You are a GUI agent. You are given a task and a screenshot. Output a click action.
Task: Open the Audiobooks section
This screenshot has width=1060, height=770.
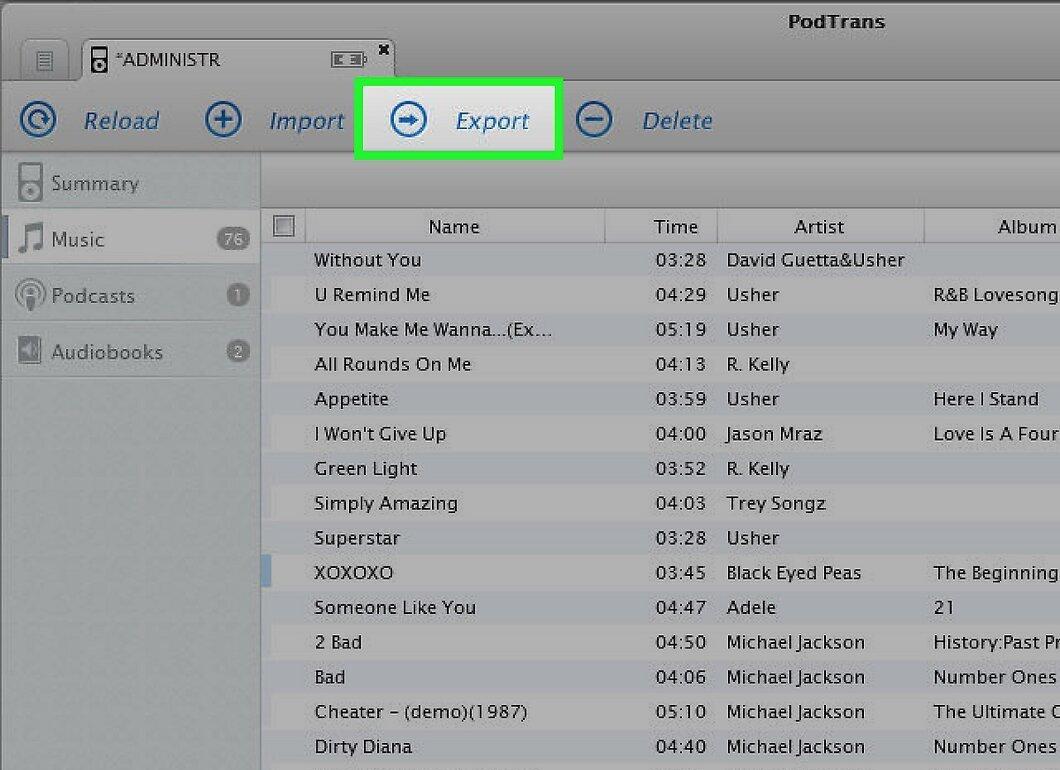click(131, 351)
